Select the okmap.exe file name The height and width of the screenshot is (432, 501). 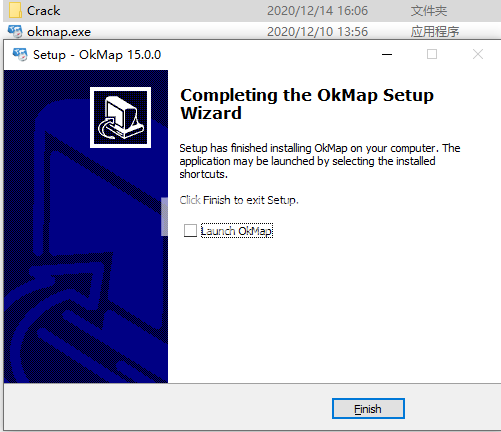point(59,32)
